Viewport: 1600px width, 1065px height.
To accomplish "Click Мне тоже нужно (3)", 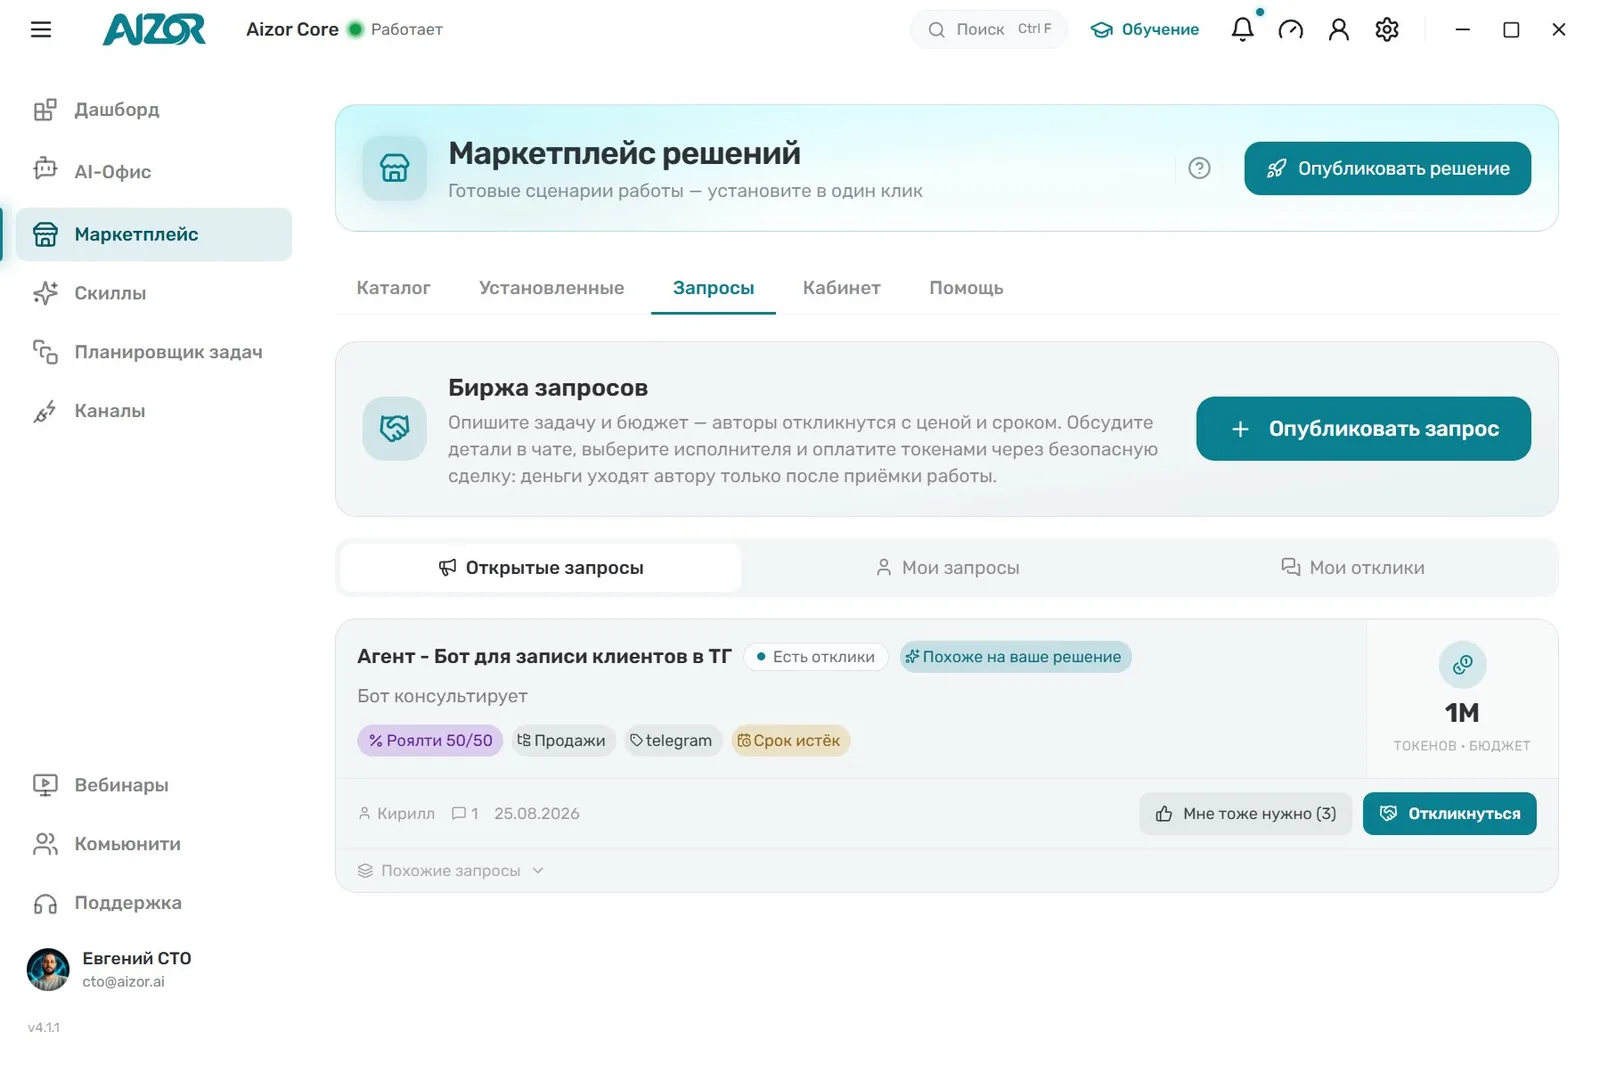I will 1245,814.
